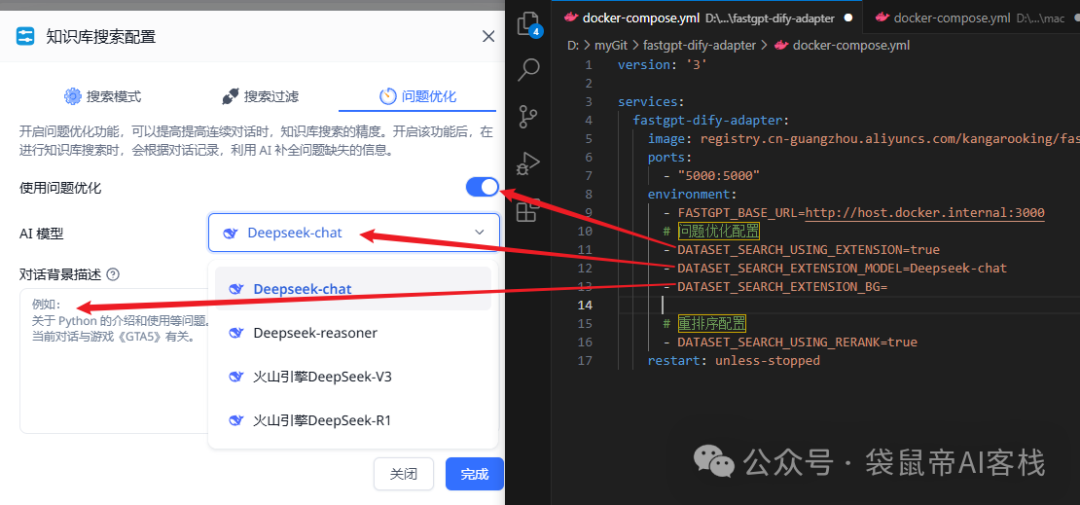The width and height of the screenshot is (1080, 505).
Task: Click the docker-compose.yml breadcrumb segment
Action: 851,46
